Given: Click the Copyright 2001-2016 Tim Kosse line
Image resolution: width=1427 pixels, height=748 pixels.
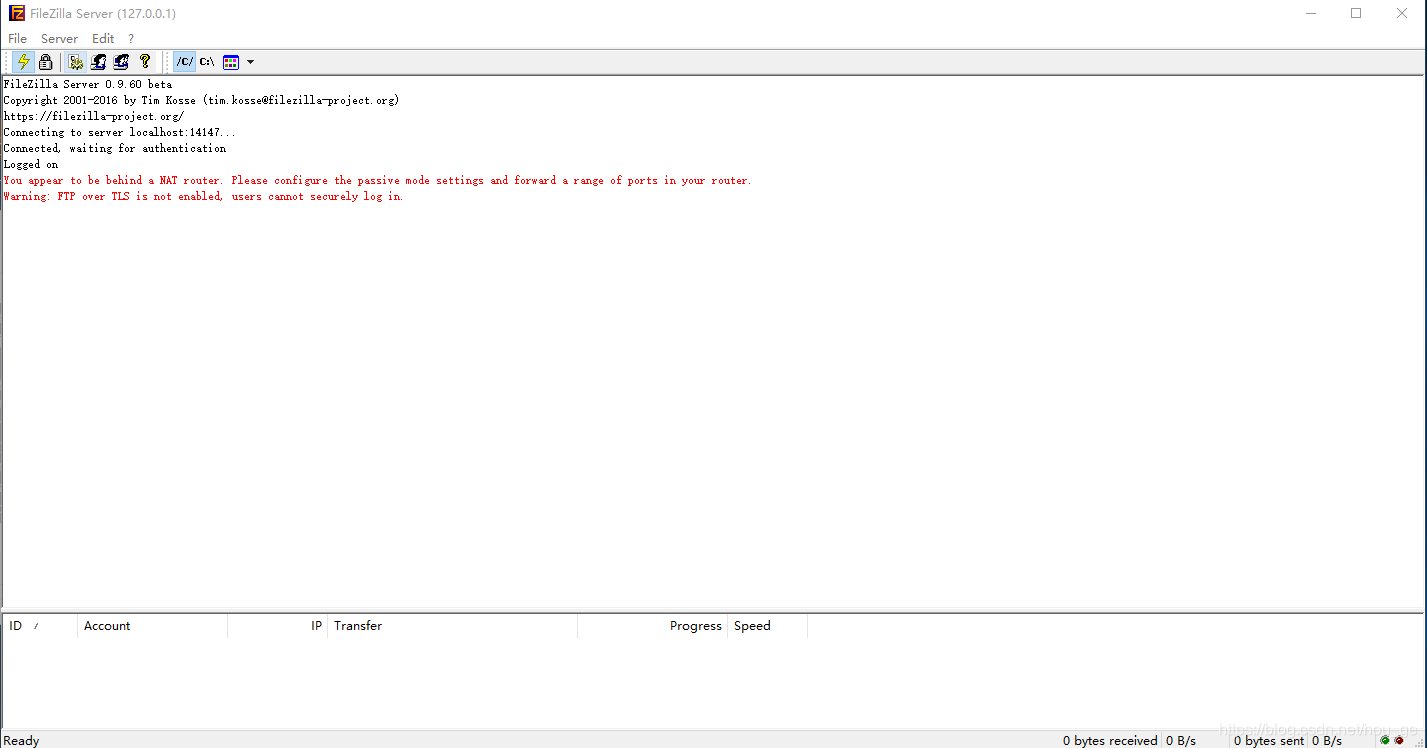Looking at the screenshot, I should pyautogui.click(x=201, y=100).
